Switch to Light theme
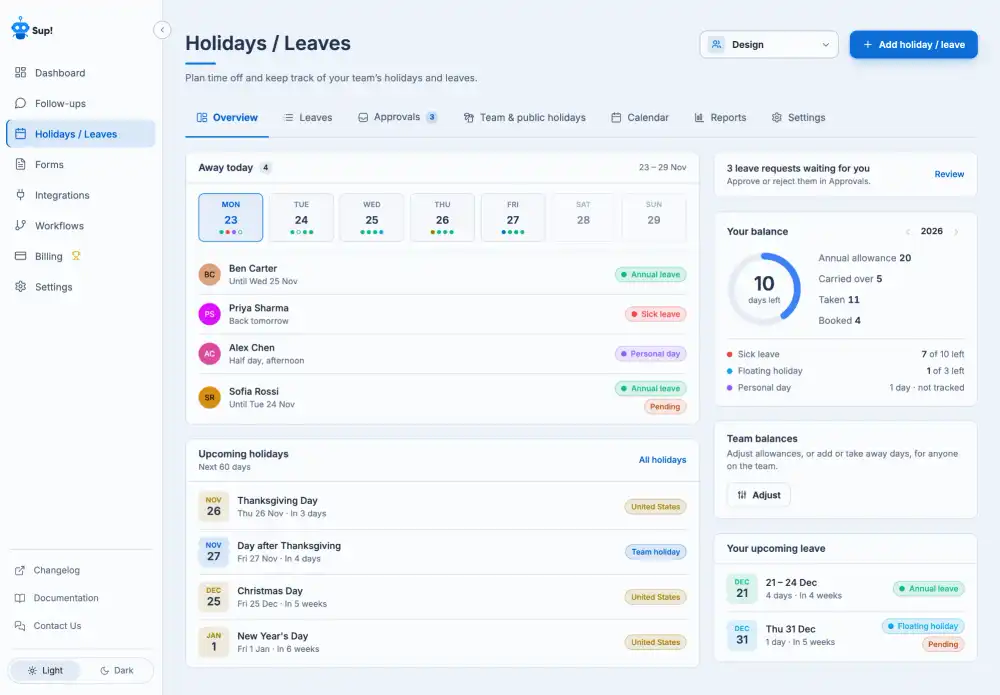This screenshot has width=1000, height=695. (45, 670)
